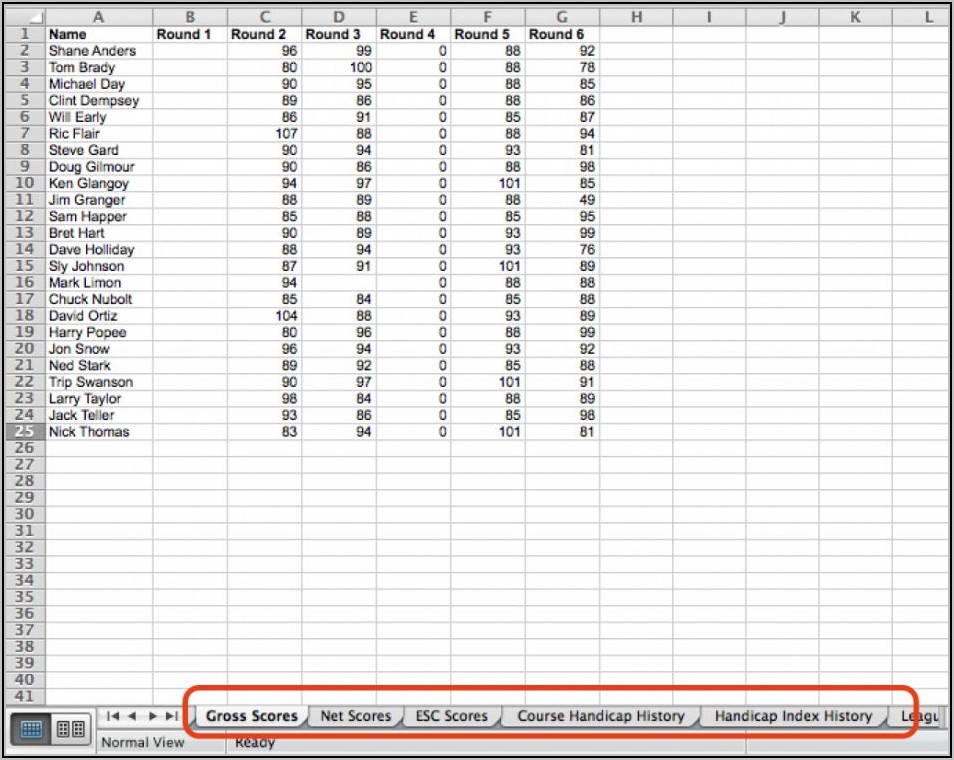Image resolution: width=954 pixels, height=760 pixels.
Task: Click David Ortiz's Round 2 score 104
Action: [265, 315]
